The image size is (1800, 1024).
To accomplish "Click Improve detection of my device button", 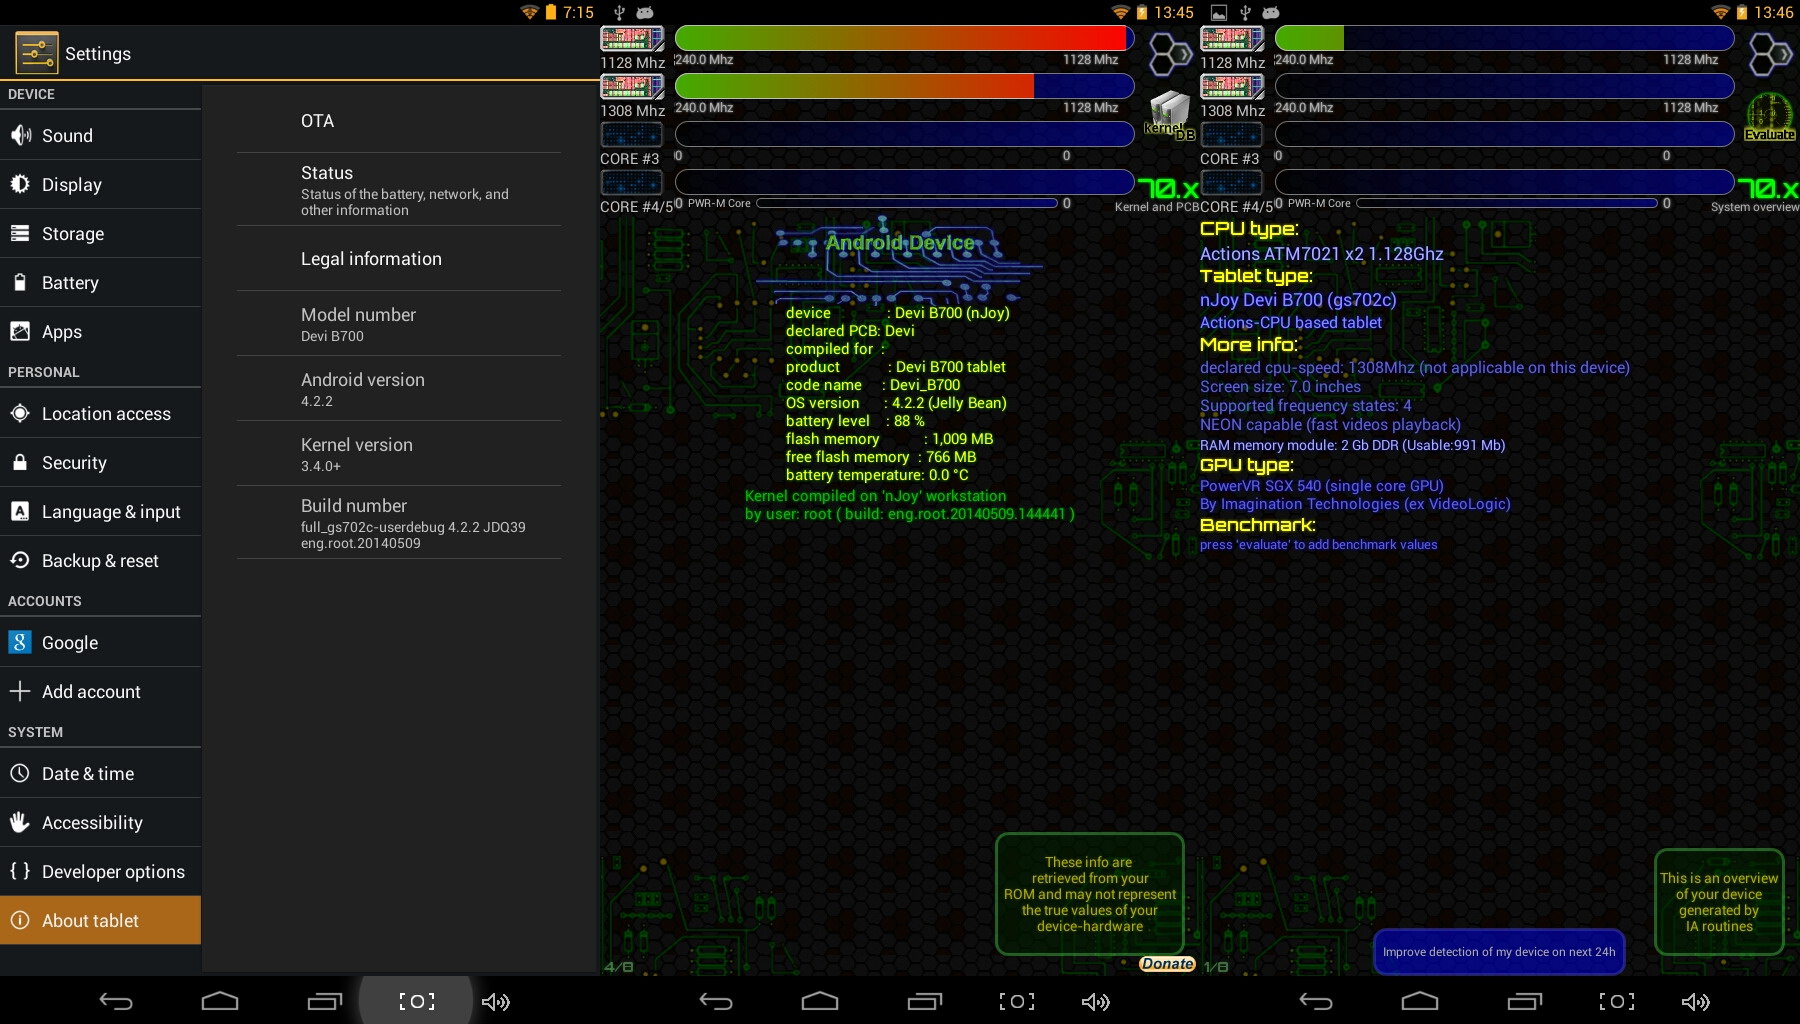I will click(x=1499, y=952).
